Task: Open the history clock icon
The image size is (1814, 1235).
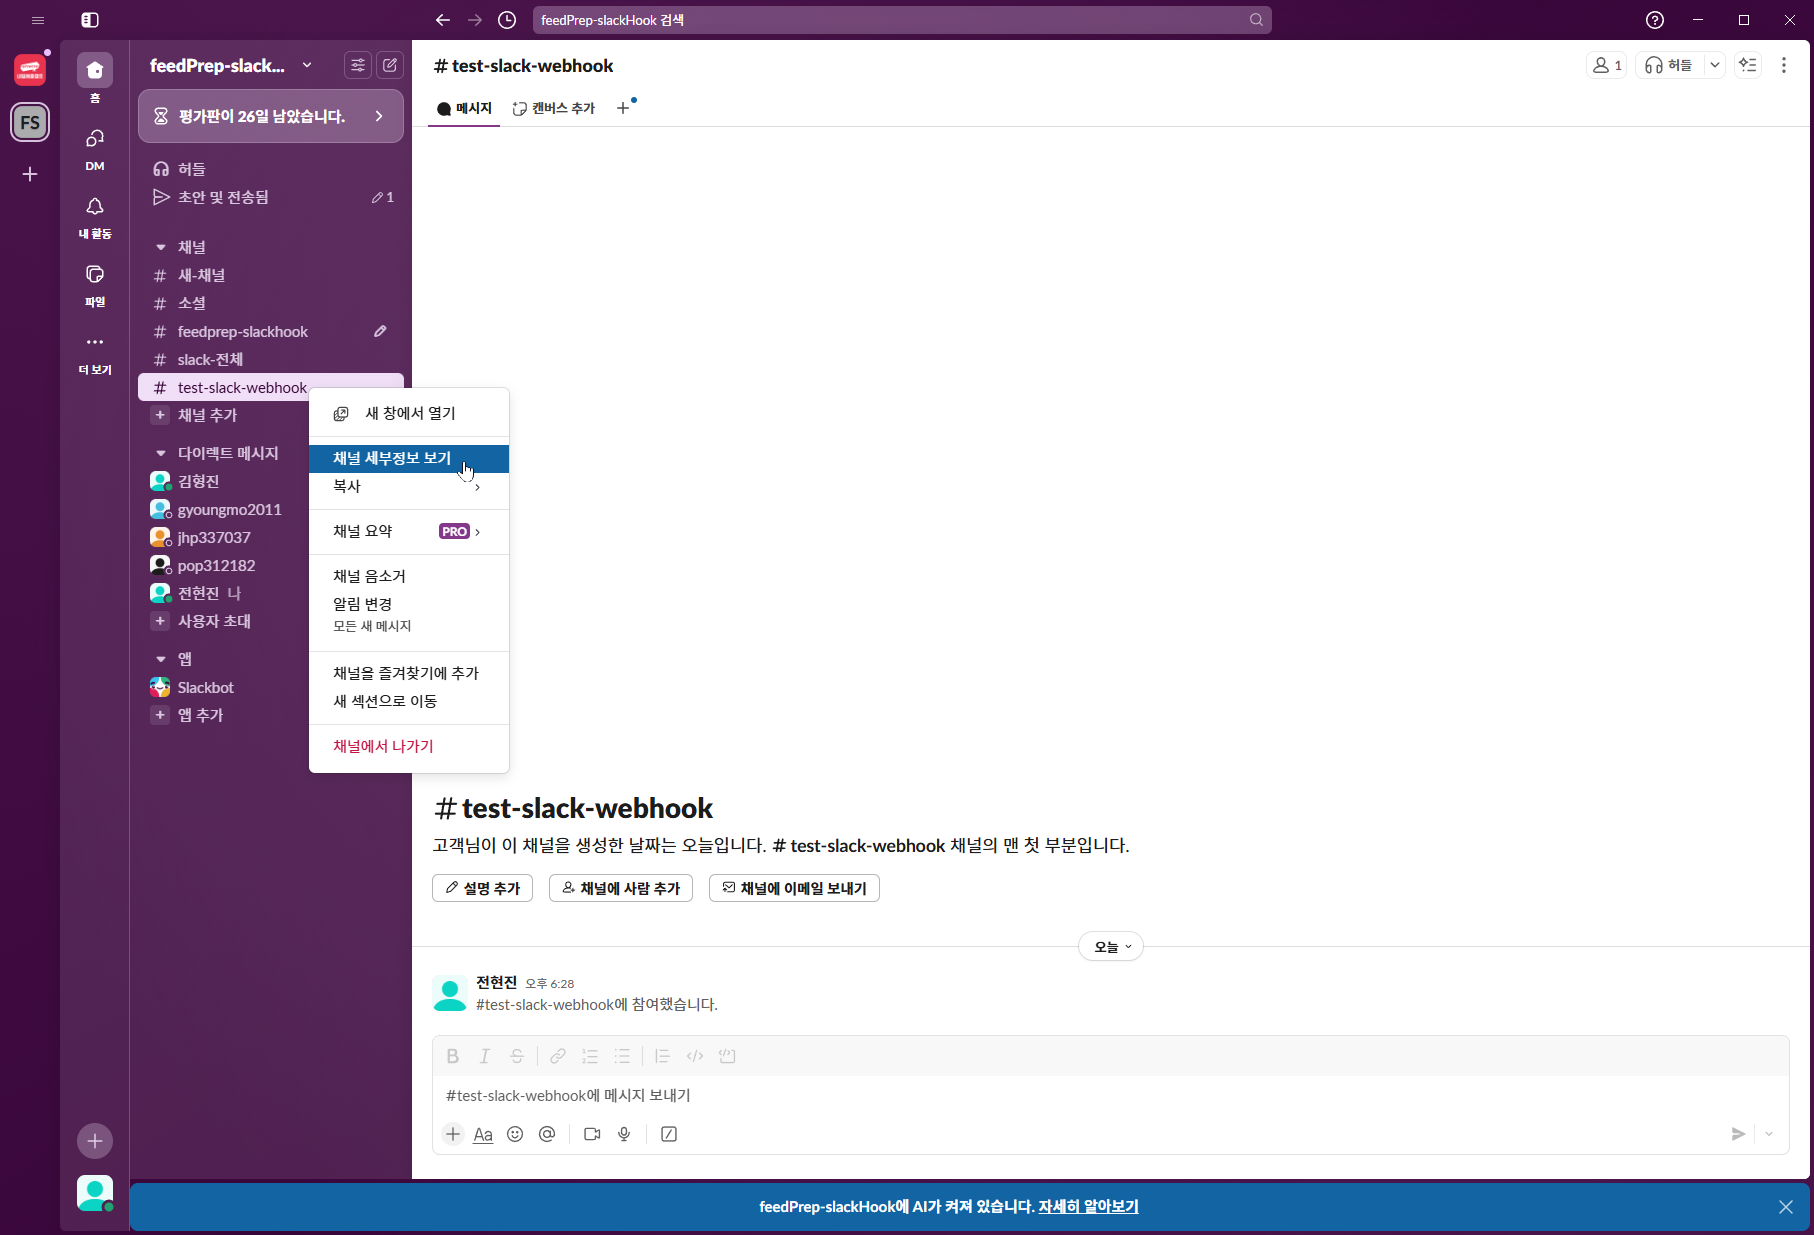Action: [507, 20]
